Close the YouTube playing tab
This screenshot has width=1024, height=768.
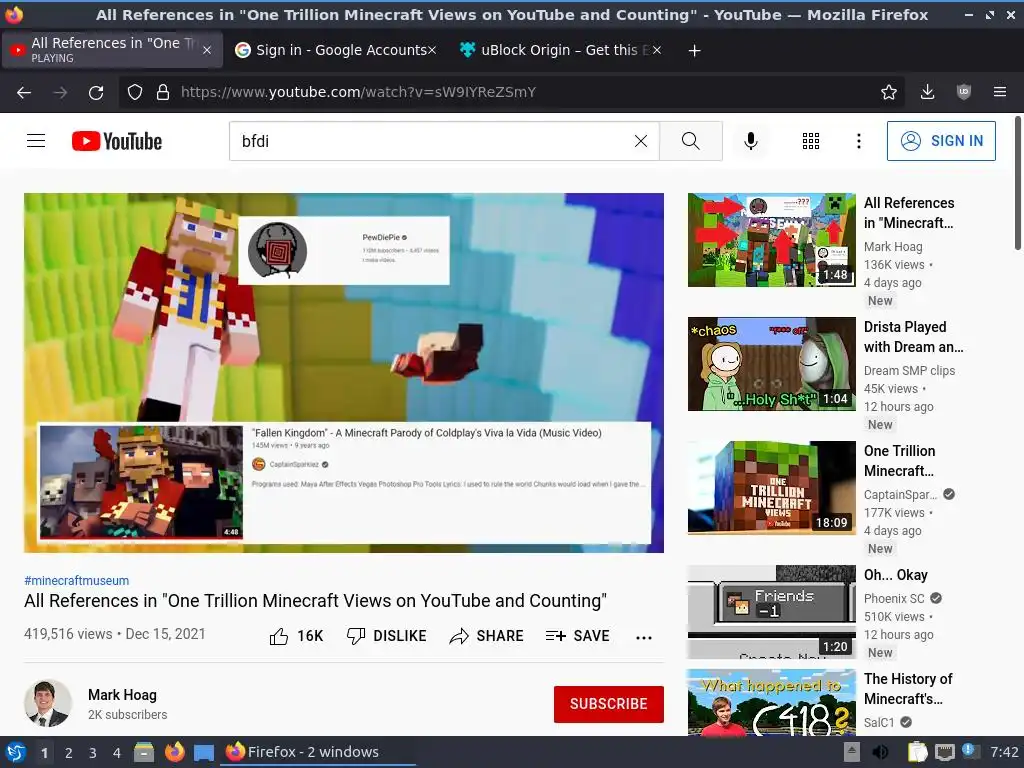click(207, 50)
